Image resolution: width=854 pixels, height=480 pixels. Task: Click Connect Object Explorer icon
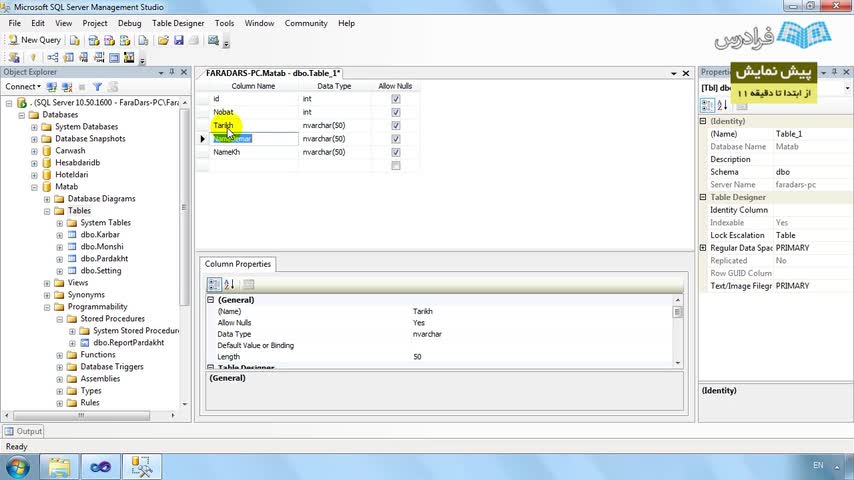[52, 87]
